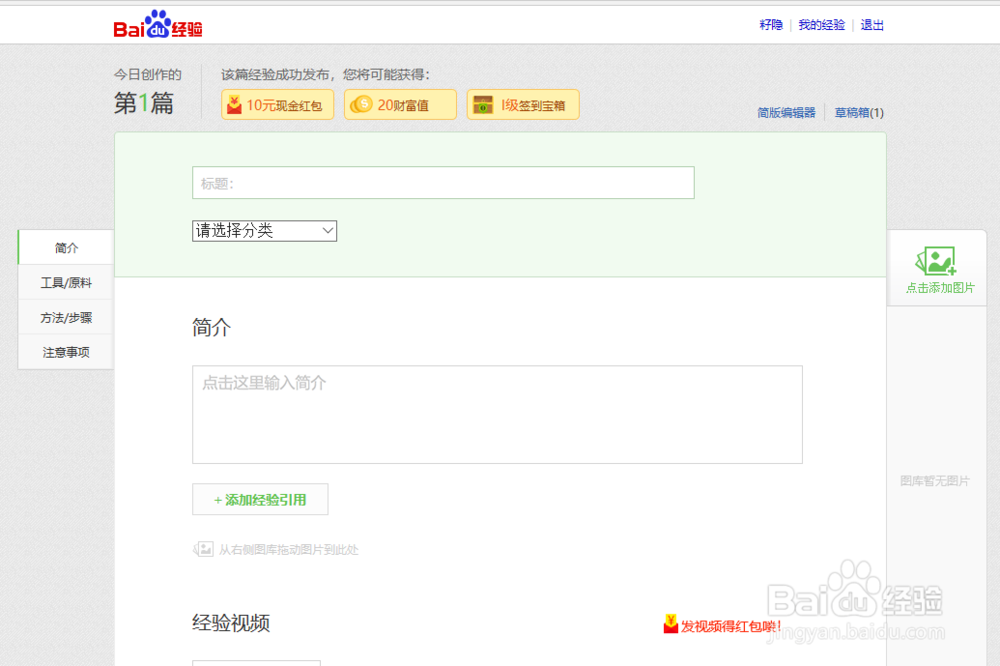Image resolution: width=1000 pixels, height=666 pixels.
Task: Click the red envelope cash reward icon
Action: pyautogui.click(x=236, y=104)
